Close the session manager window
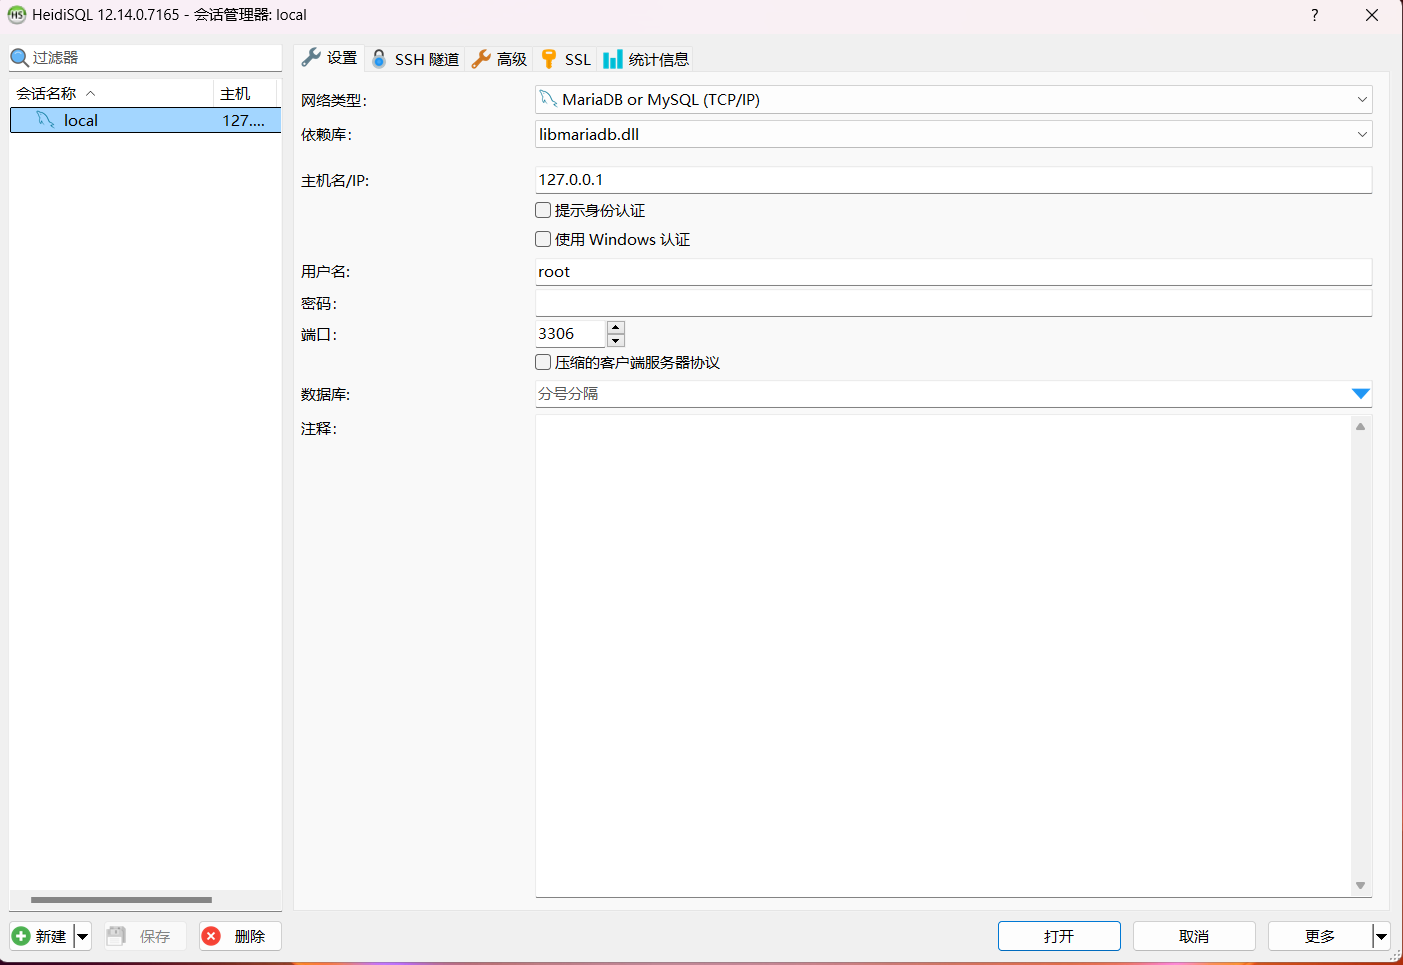The height and width of the screenshot is (965, 1403). point(1372,15)
